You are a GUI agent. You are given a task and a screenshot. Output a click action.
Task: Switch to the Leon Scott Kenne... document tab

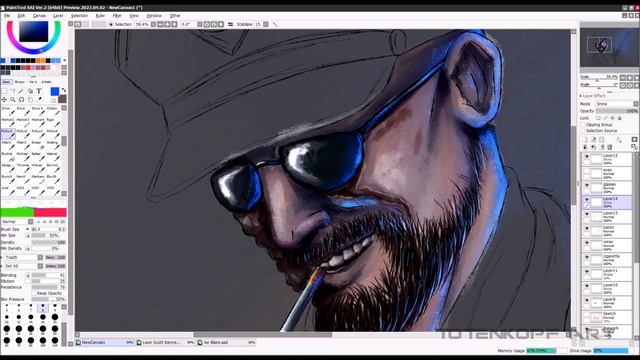(165, 342)
